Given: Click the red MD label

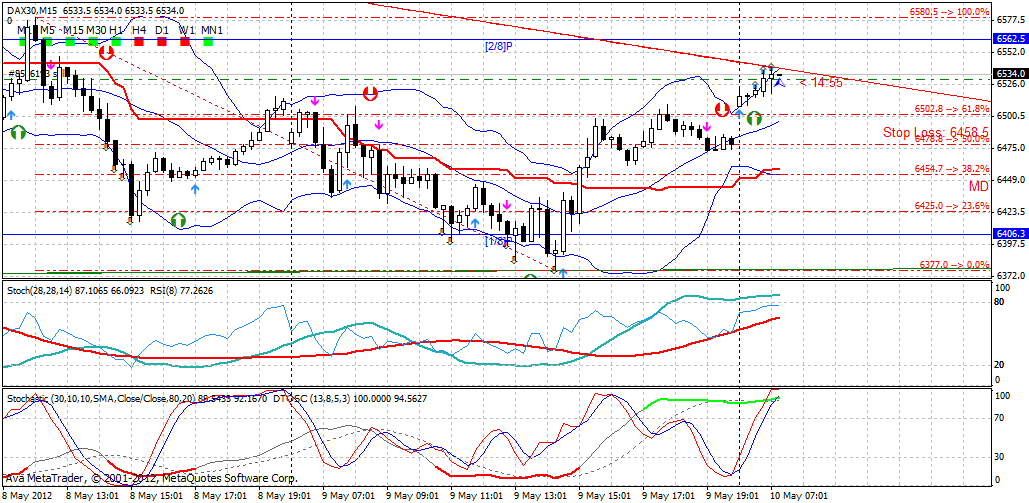Looking at the screenshot, I should tap(979, 187).
